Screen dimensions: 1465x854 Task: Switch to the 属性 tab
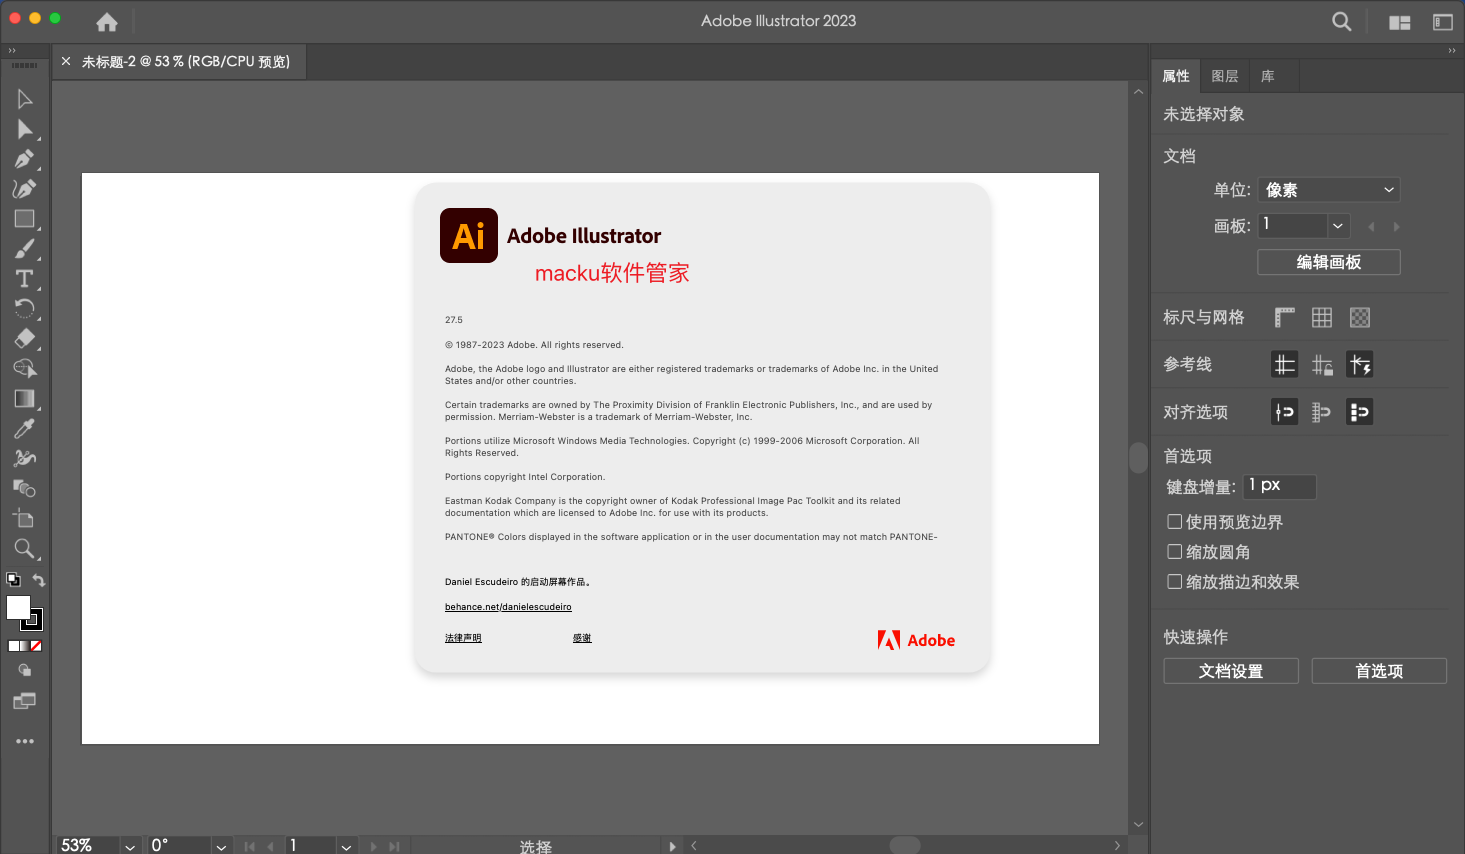1176,76
